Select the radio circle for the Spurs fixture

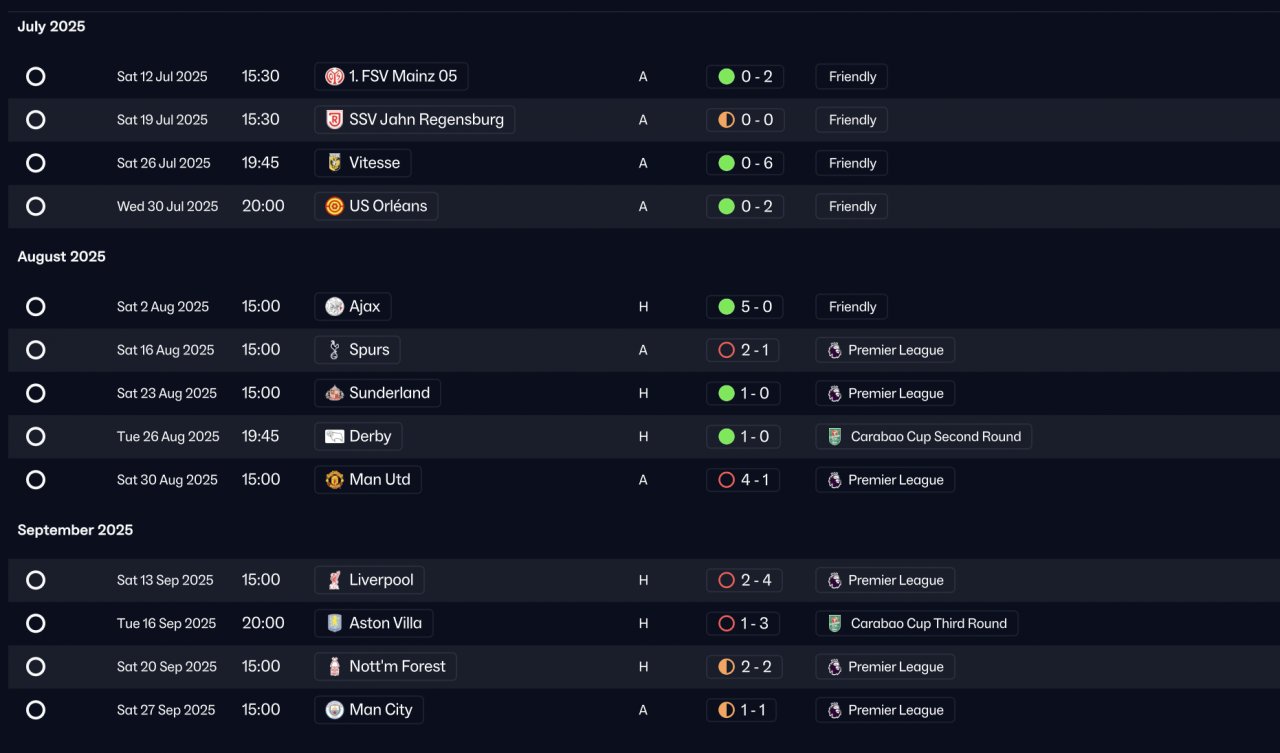(36, 350)
